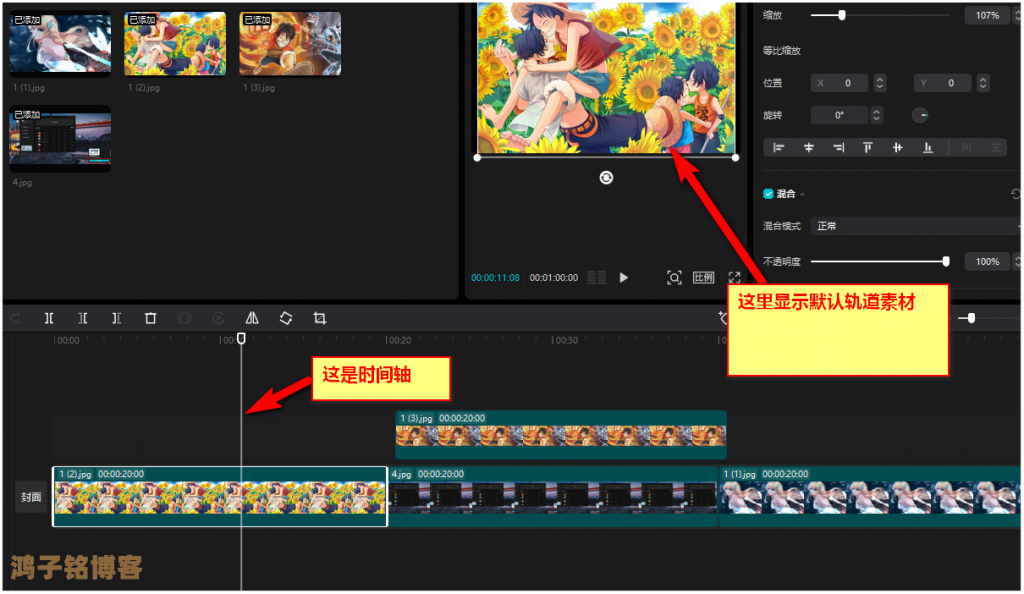Collapse the 混合 section arrow

point(803,194)
